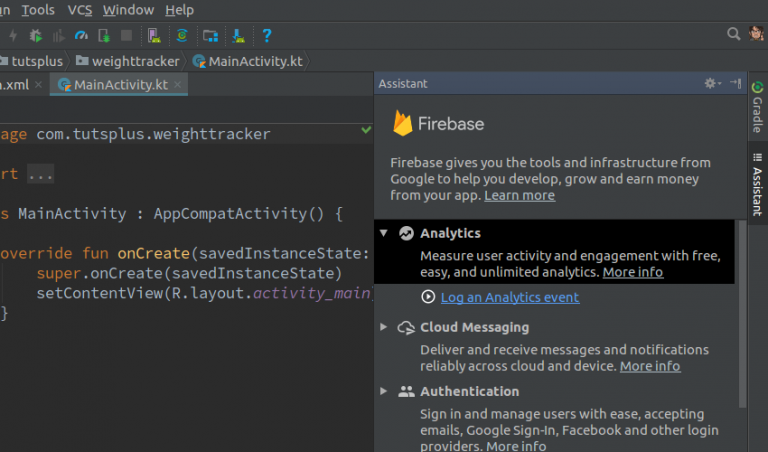Expand the folded import region
This screenshot has height=452, width=768.
(40, 174)
